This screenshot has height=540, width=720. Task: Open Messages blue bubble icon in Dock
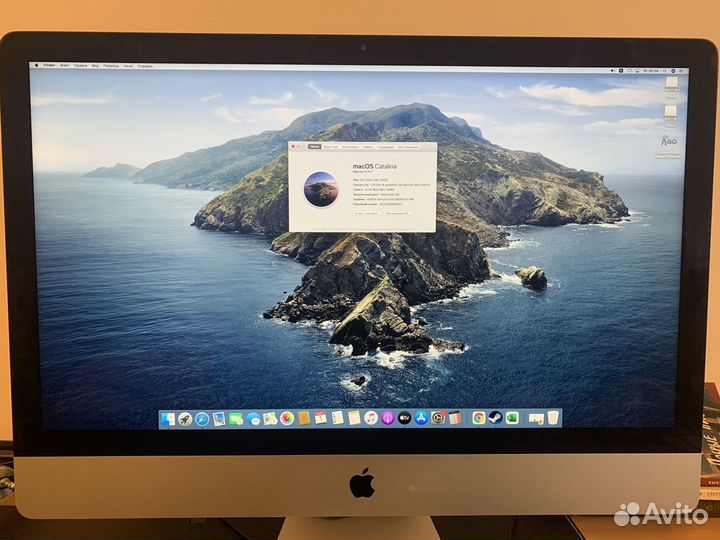coord(253,419)
